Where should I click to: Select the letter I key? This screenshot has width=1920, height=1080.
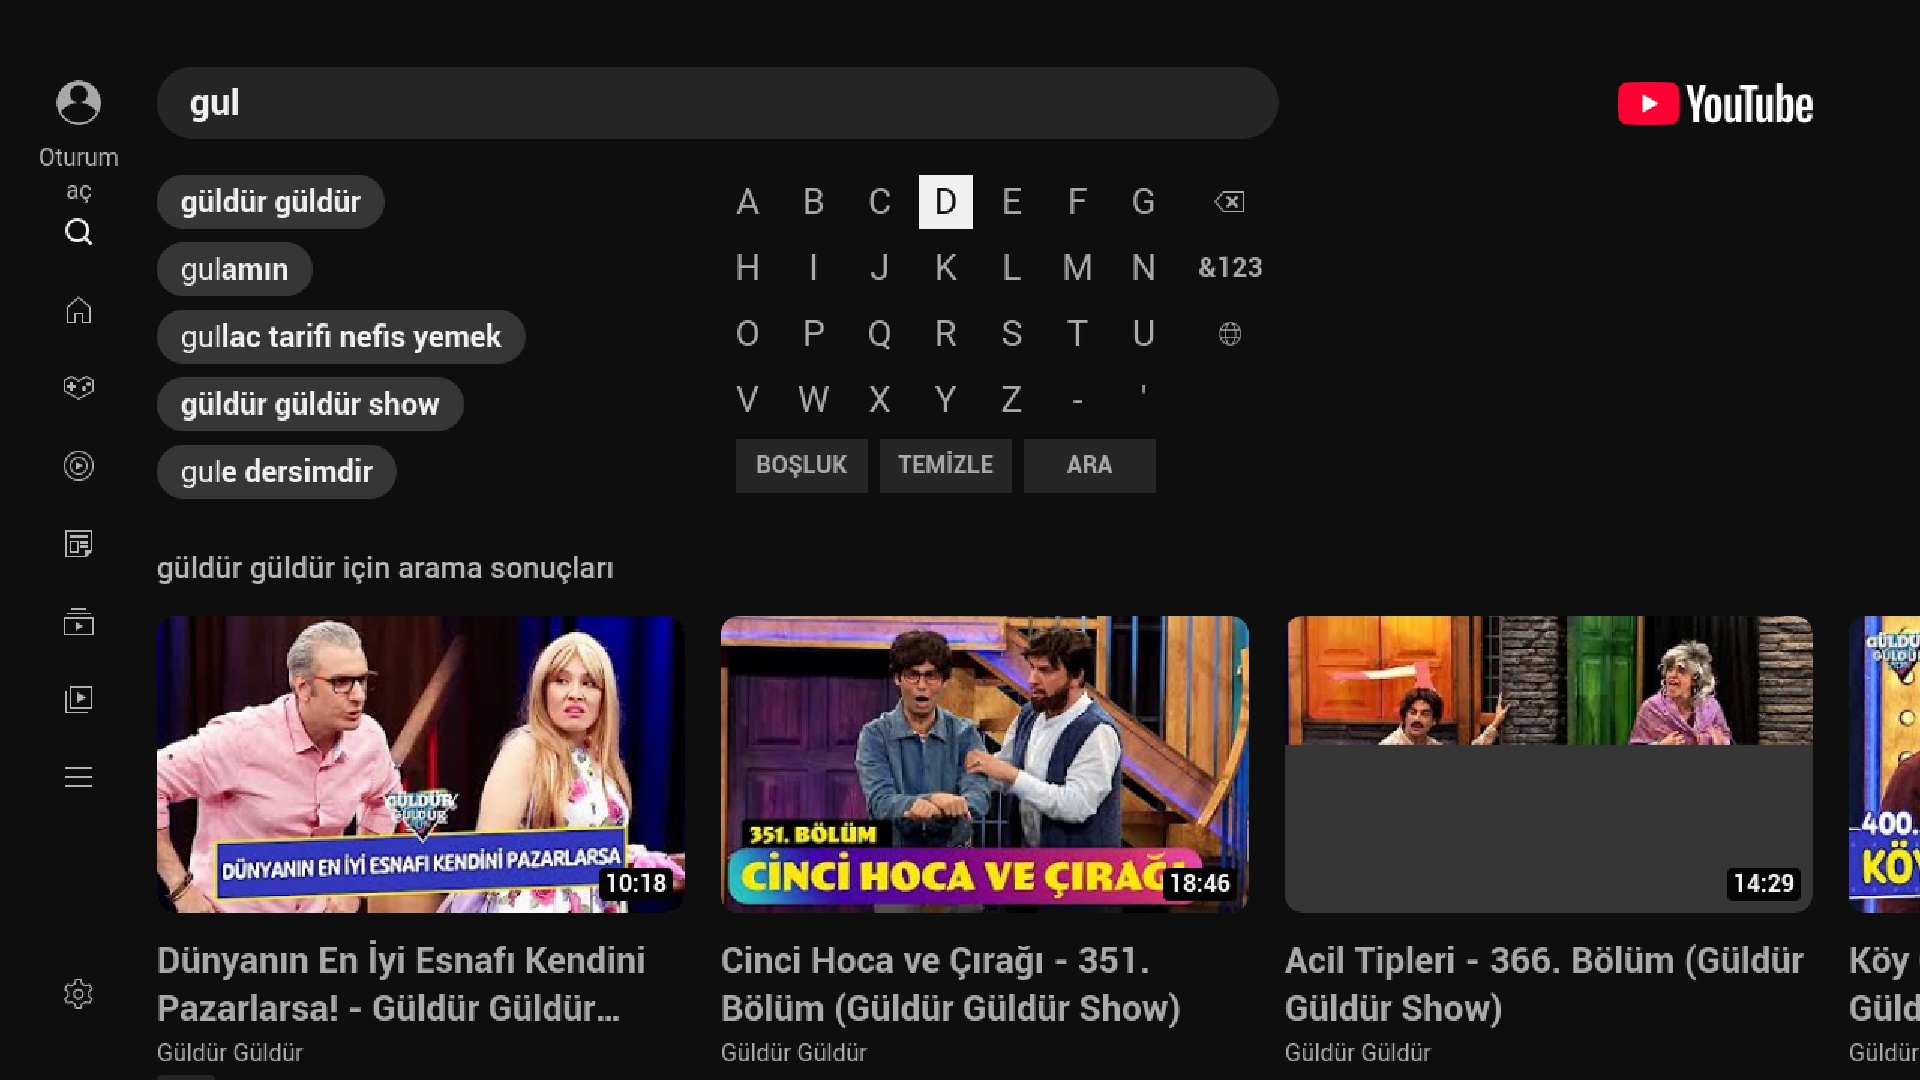point(814,268)
